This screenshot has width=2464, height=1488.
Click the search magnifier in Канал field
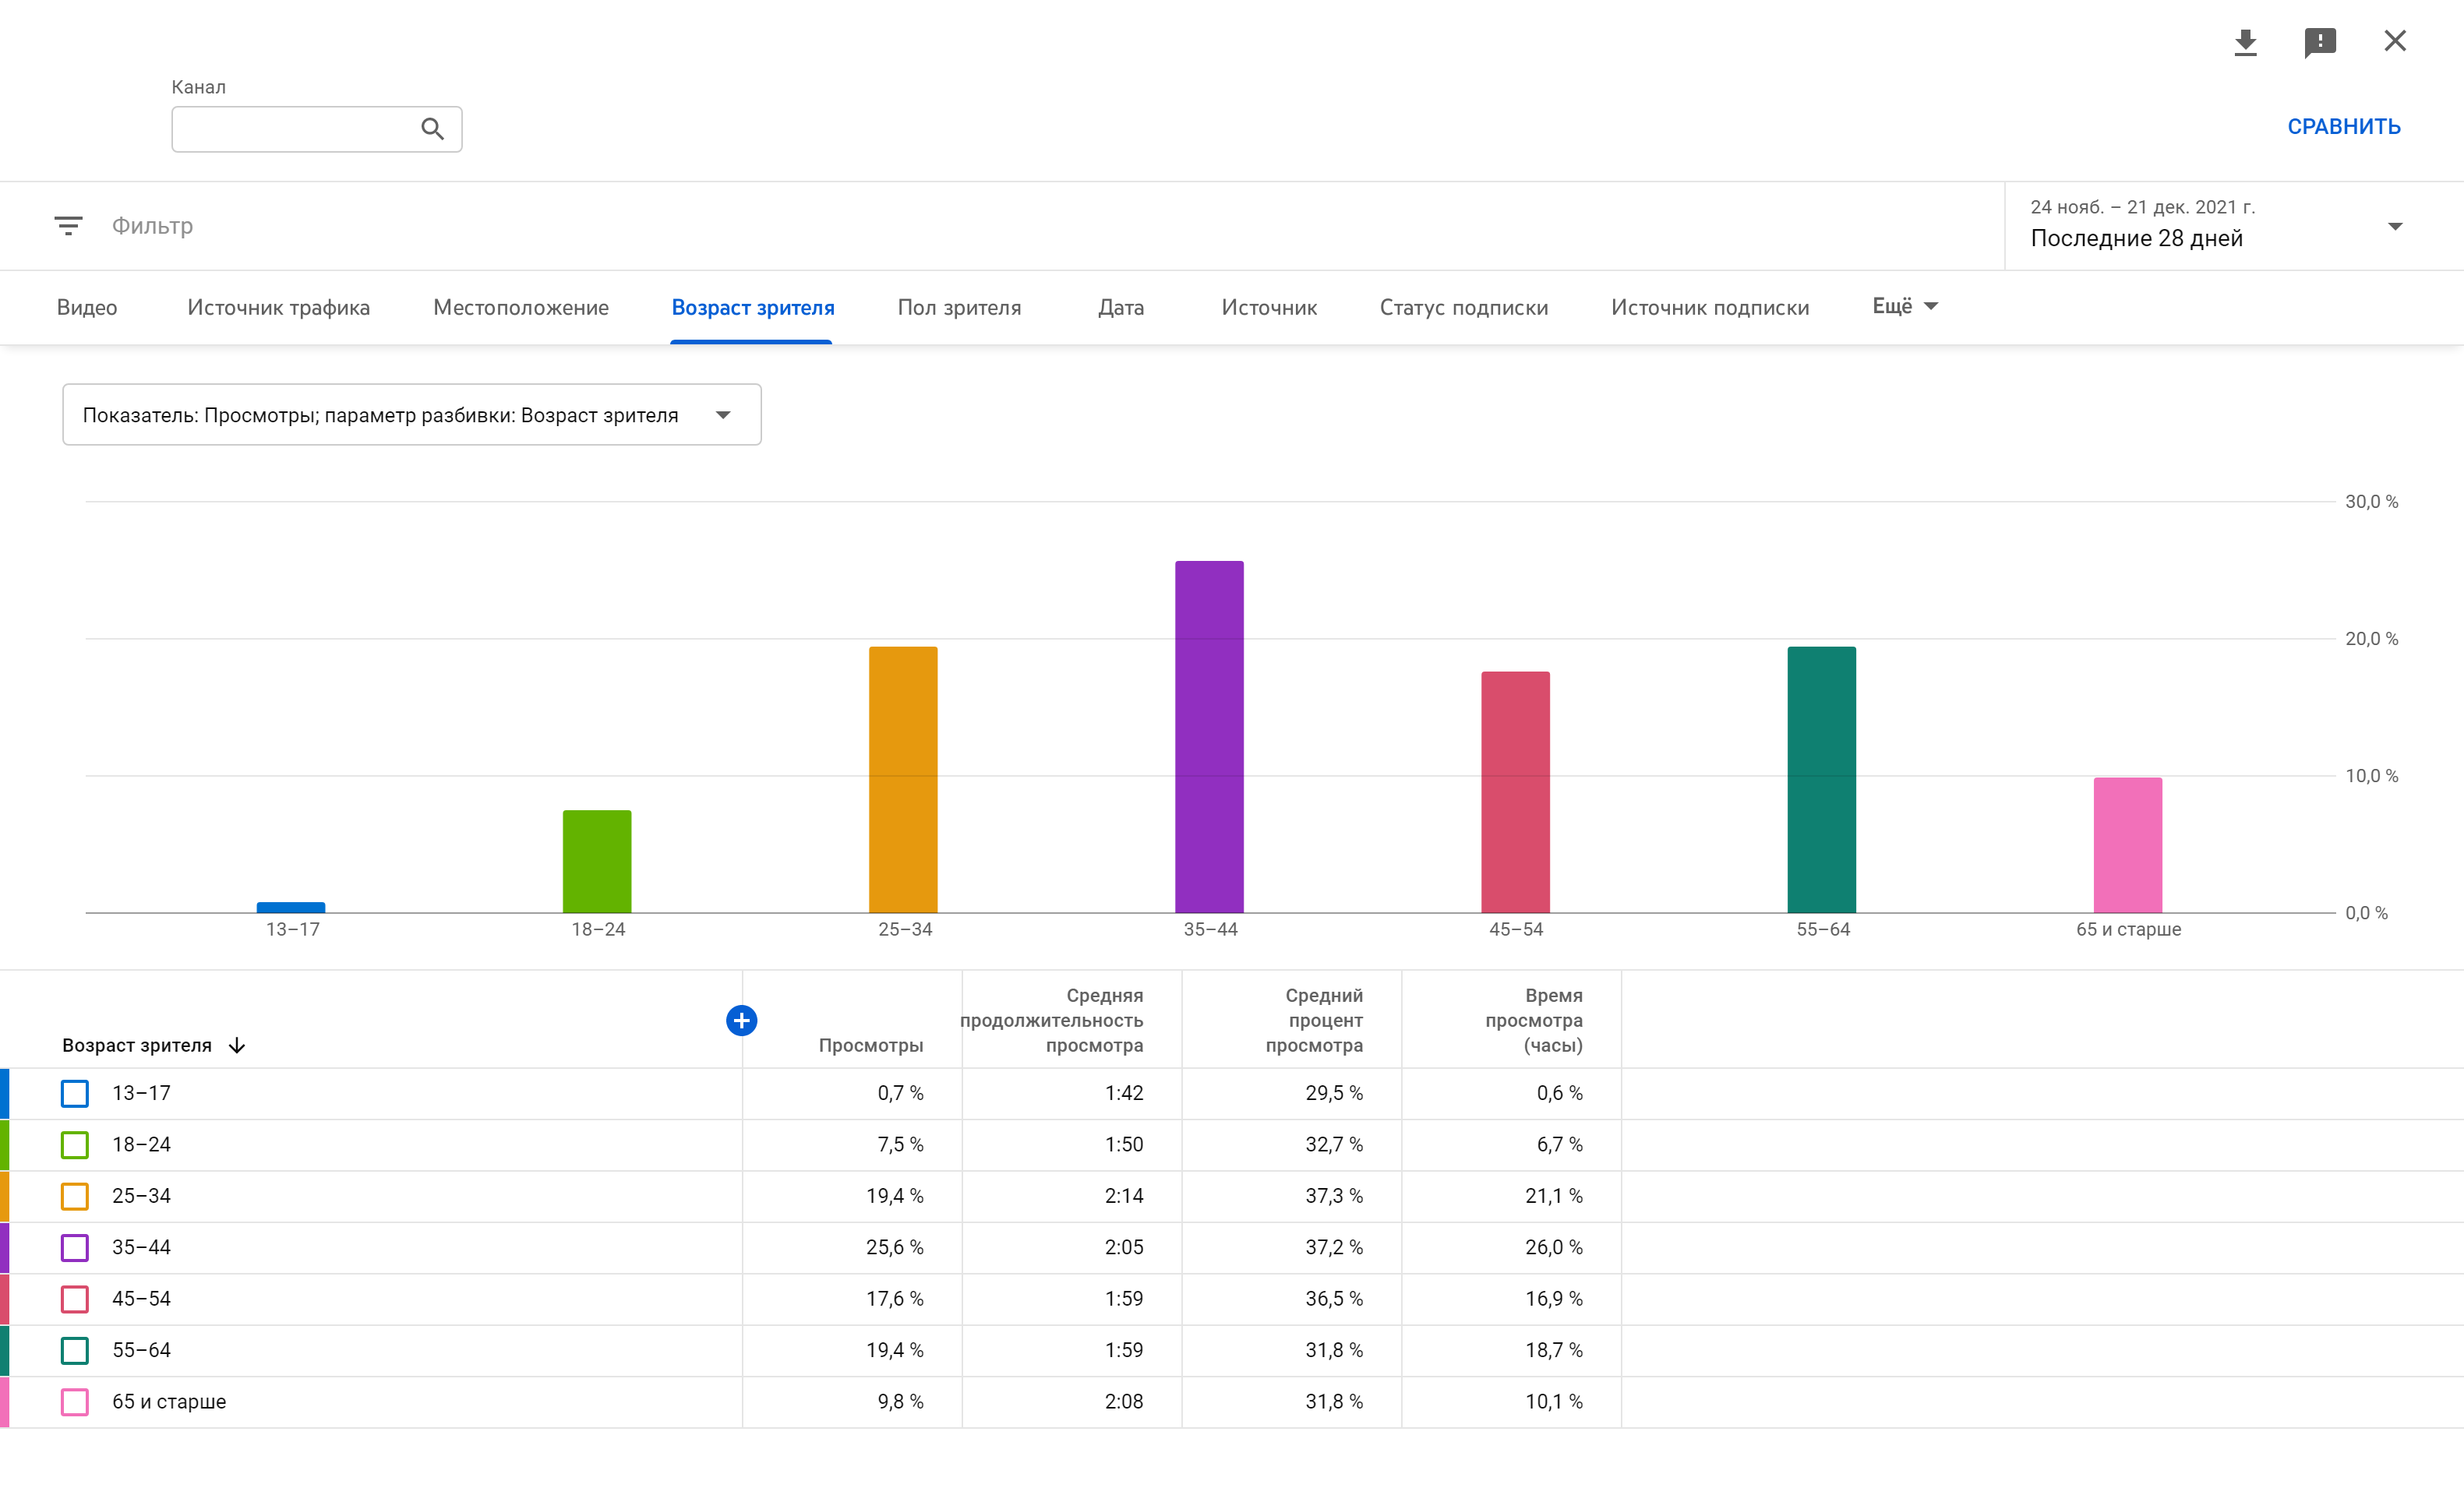[x=432, y=129]
